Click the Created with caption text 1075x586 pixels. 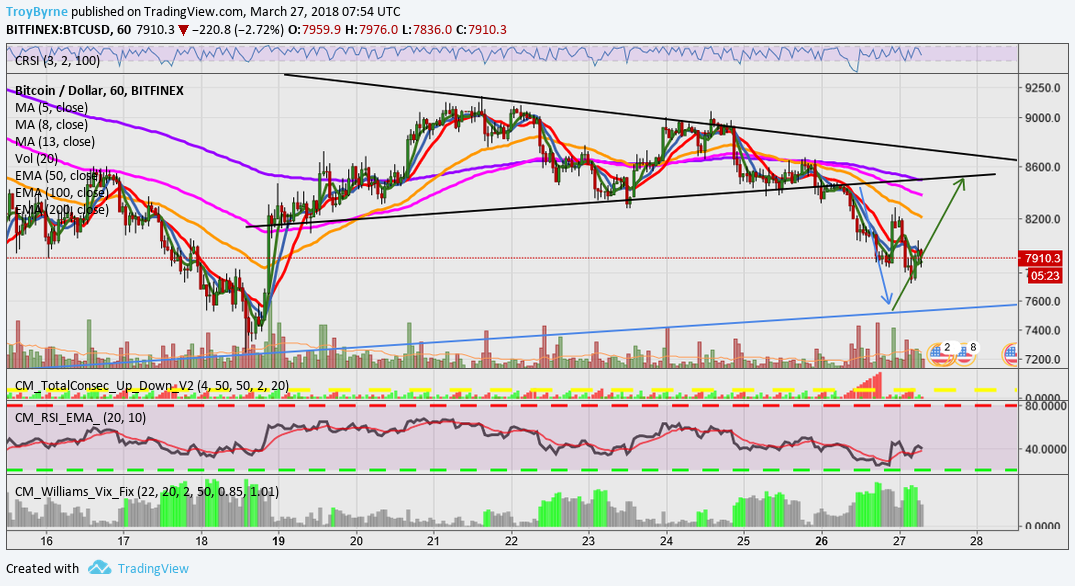tap(43, 568)
